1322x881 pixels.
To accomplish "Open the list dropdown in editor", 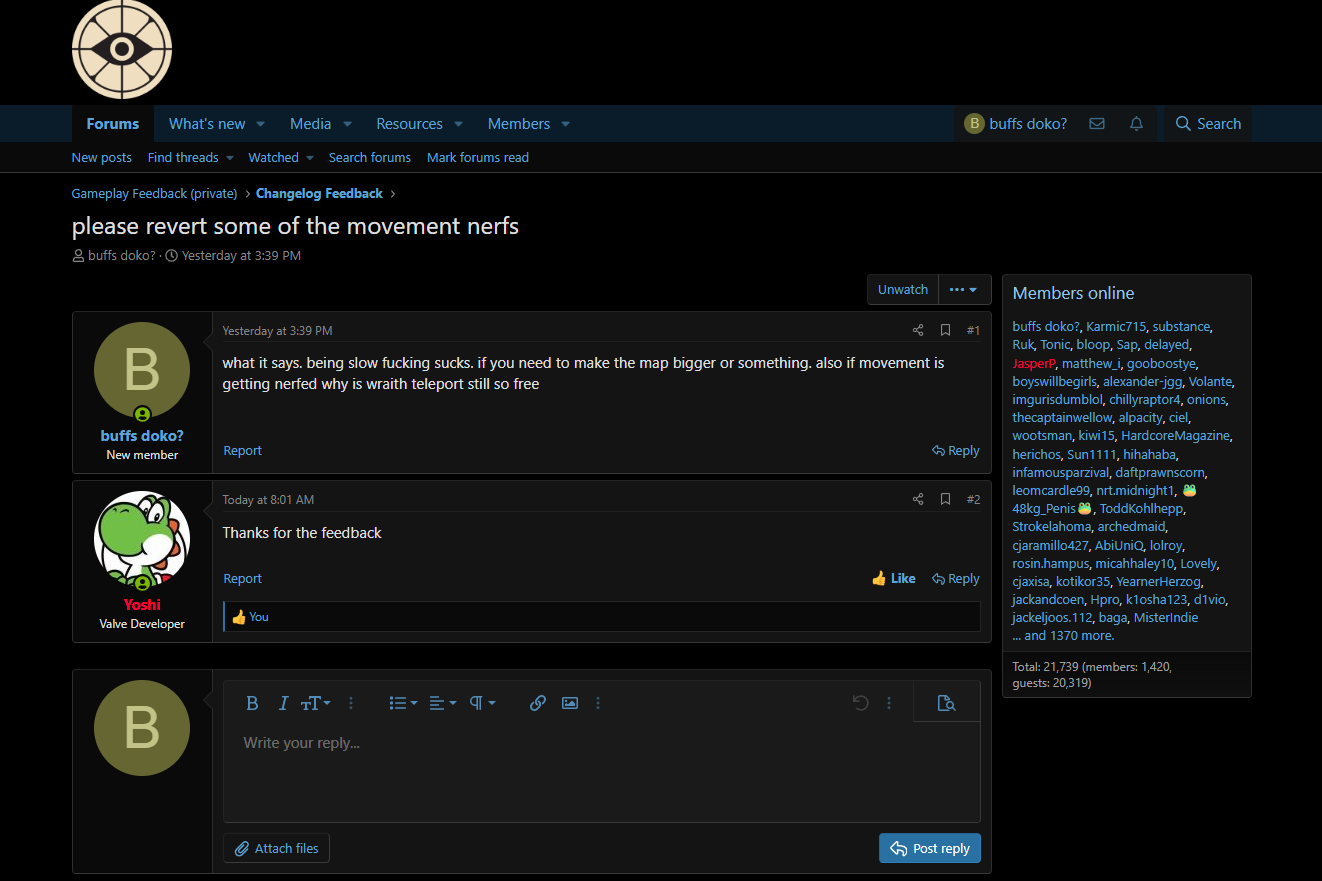I will click(x=403, y=703).
